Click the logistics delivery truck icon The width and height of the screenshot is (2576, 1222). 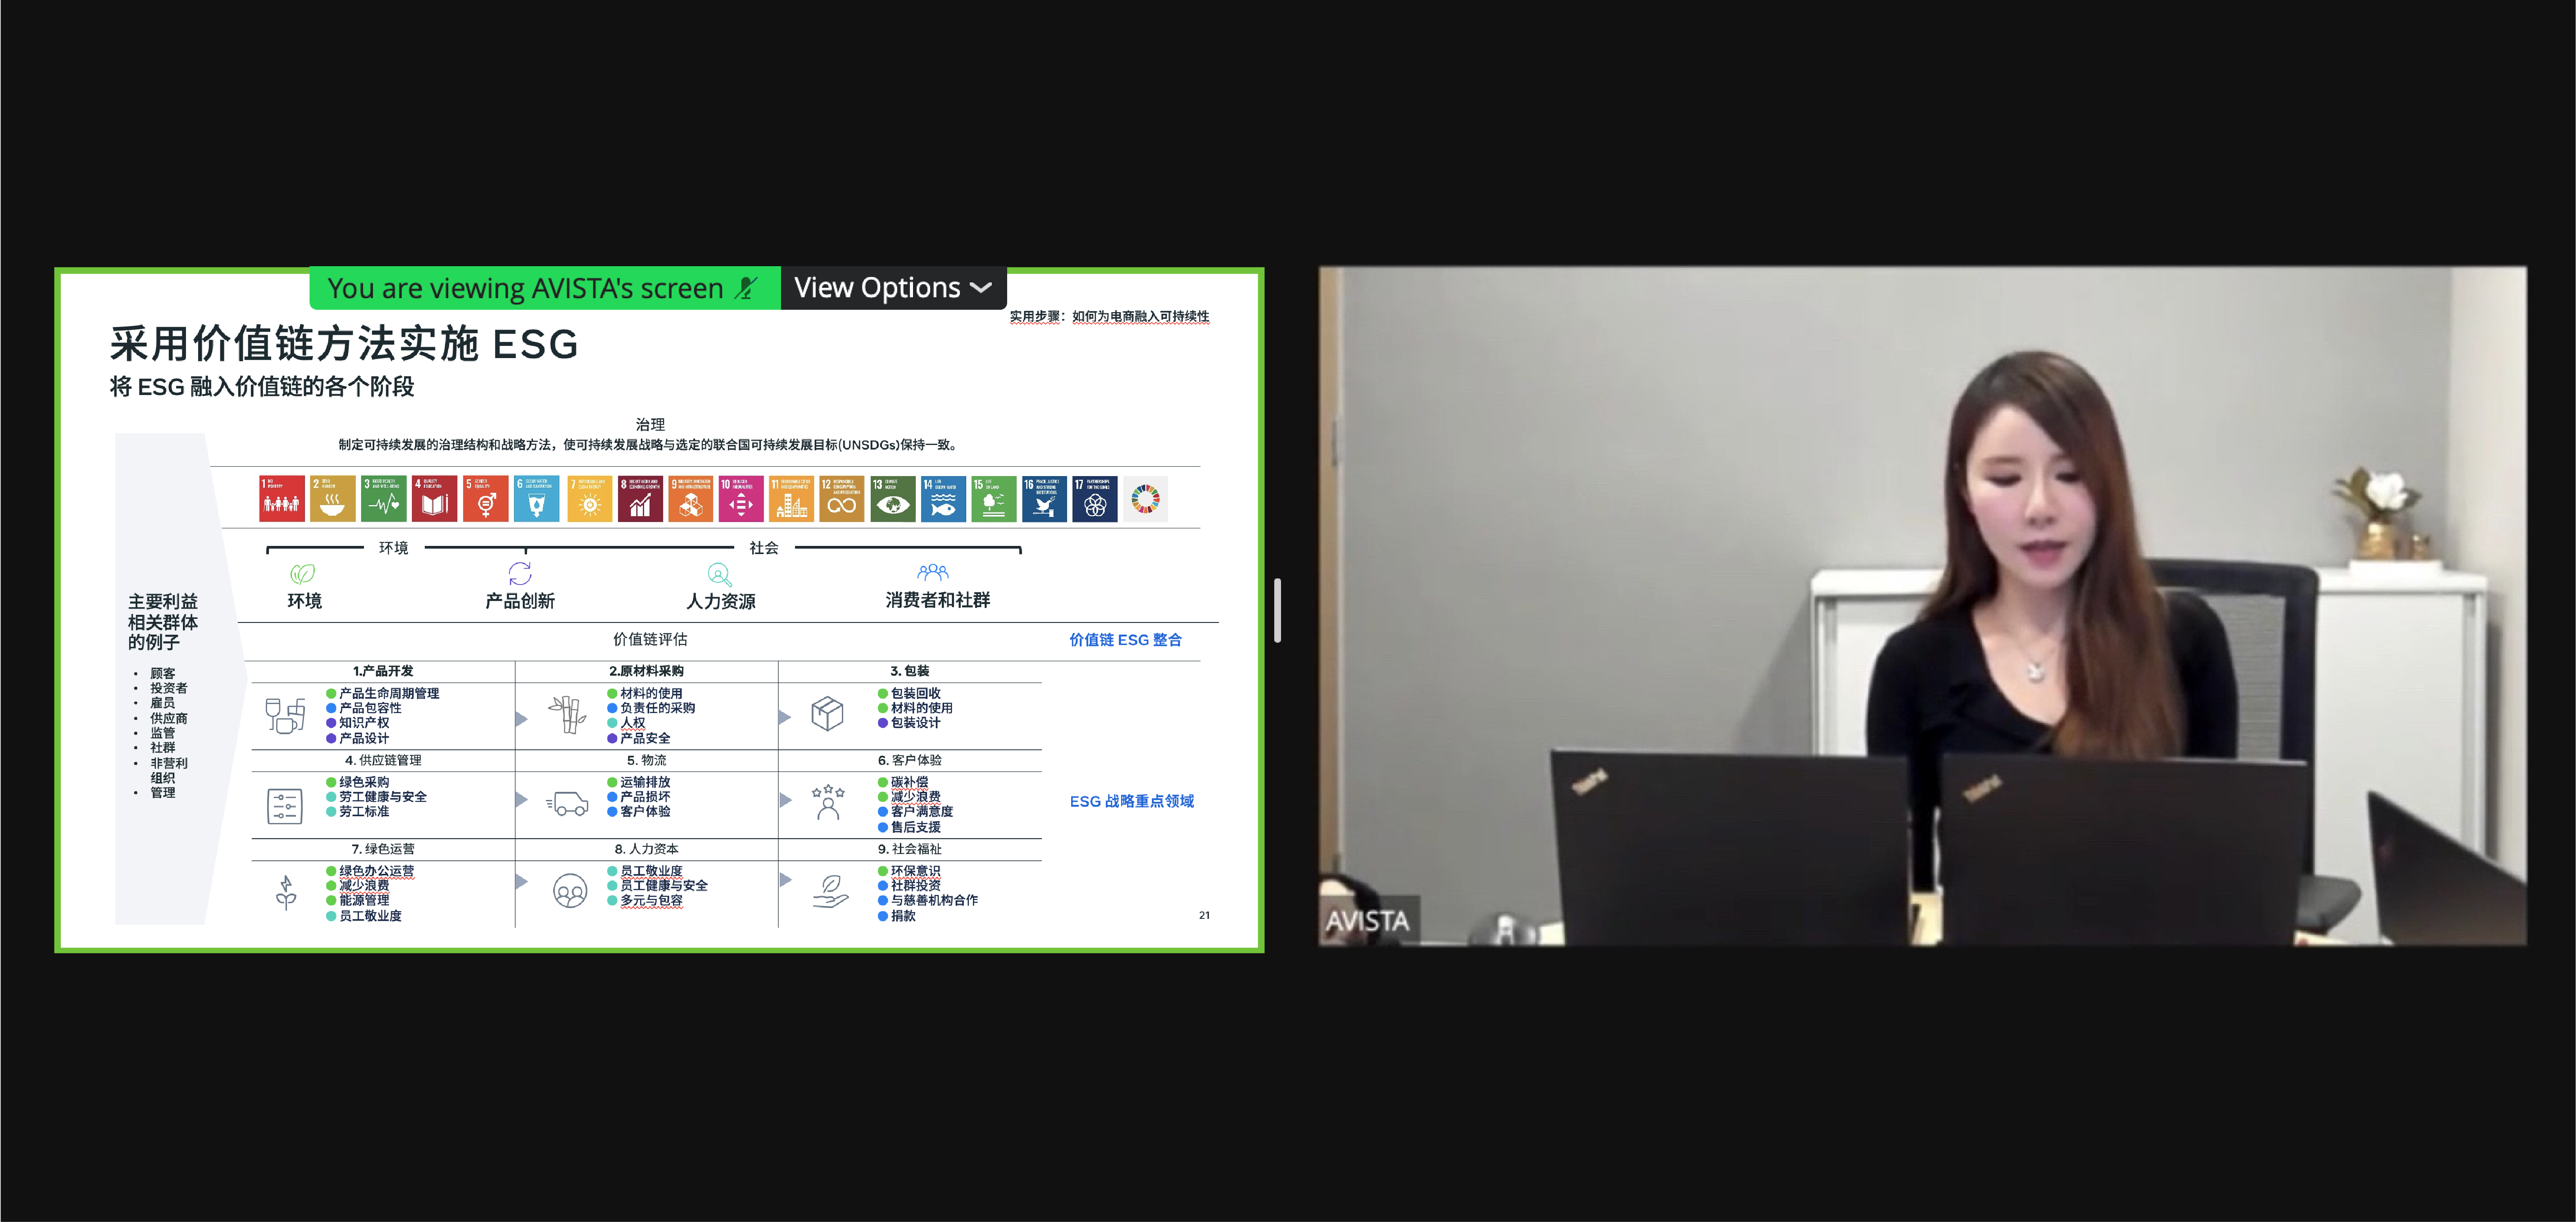(x=568, y=804)
